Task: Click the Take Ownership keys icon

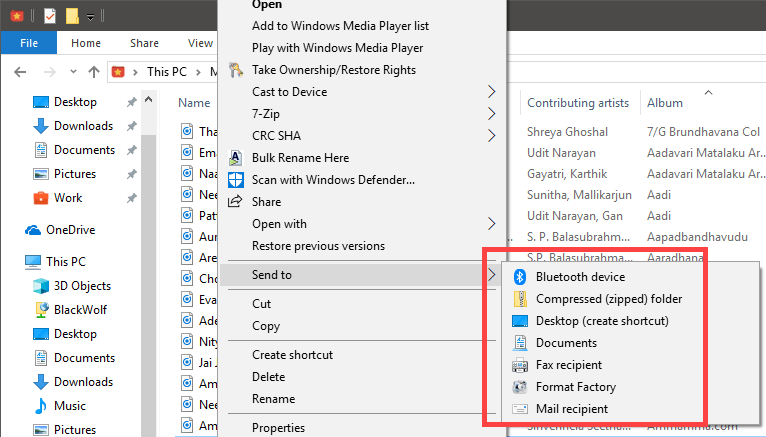Action: coord(236,70)
